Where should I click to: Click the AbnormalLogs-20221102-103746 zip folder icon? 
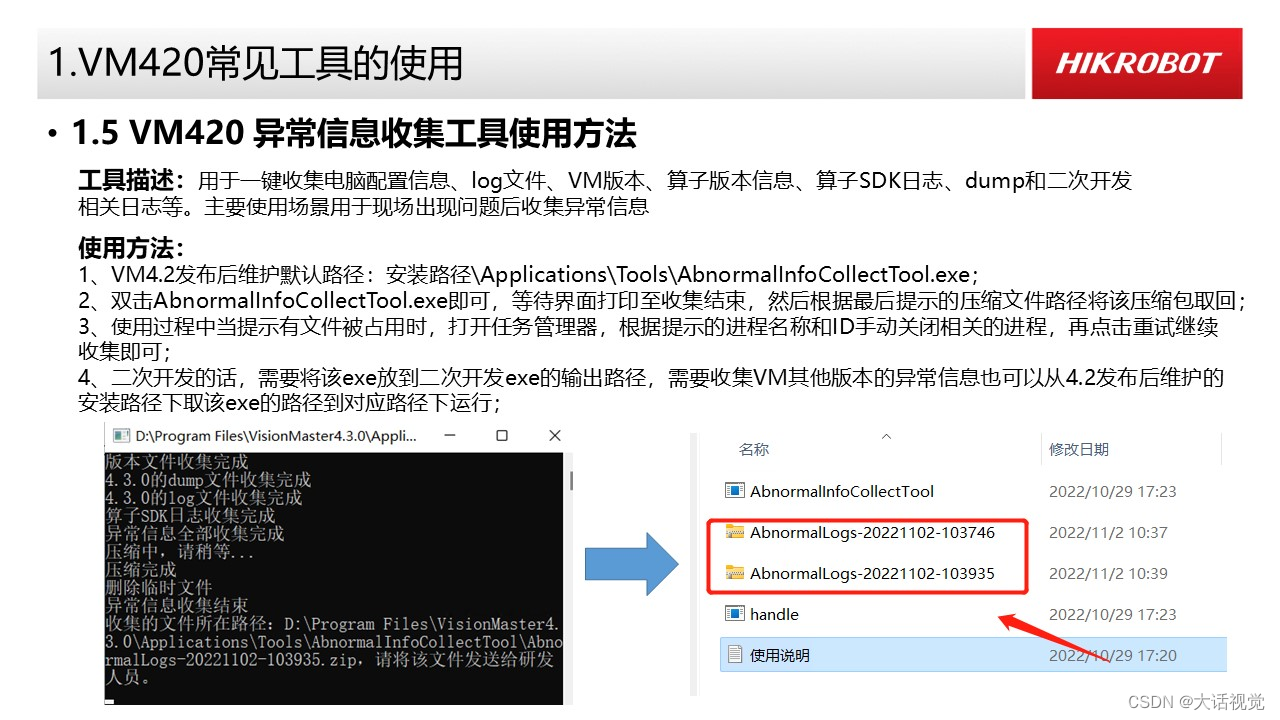pos(735,532)
